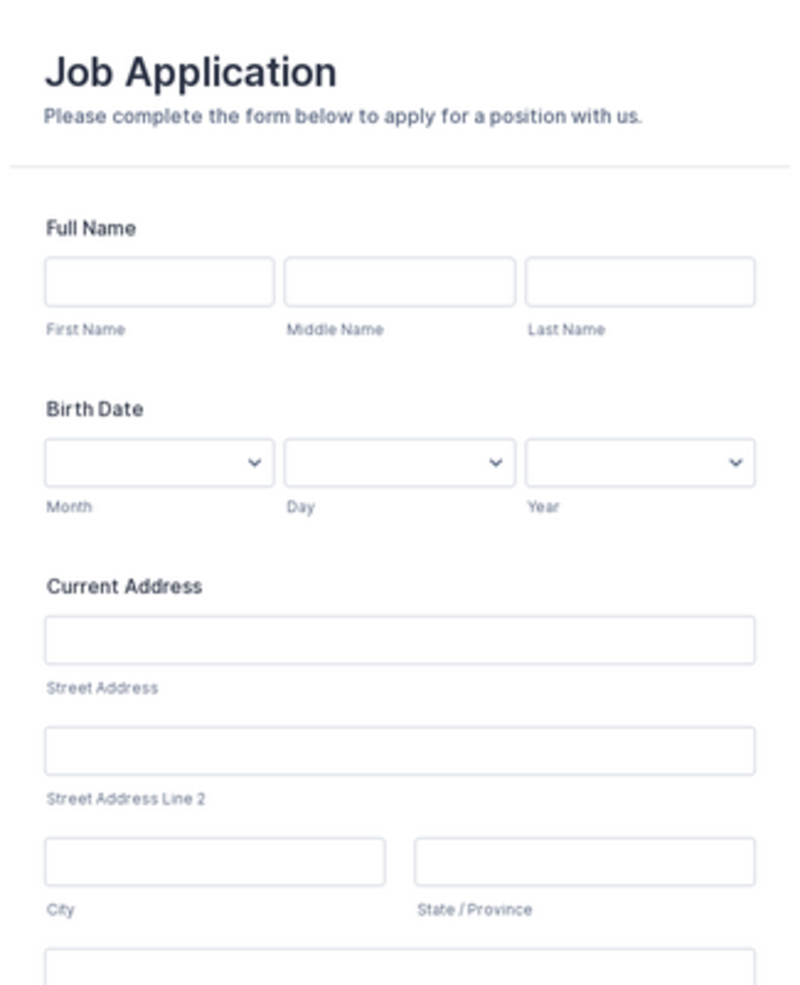Open the Day dropdown under Birth Date

click(x=399, y=463)
